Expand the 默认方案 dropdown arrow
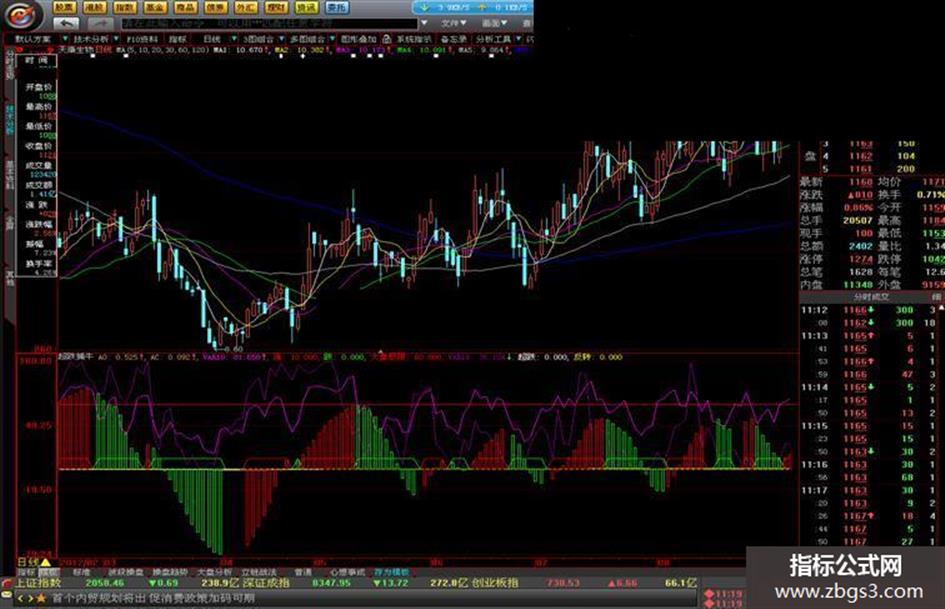This screenshot has height=609, width=945. point(65,39)
